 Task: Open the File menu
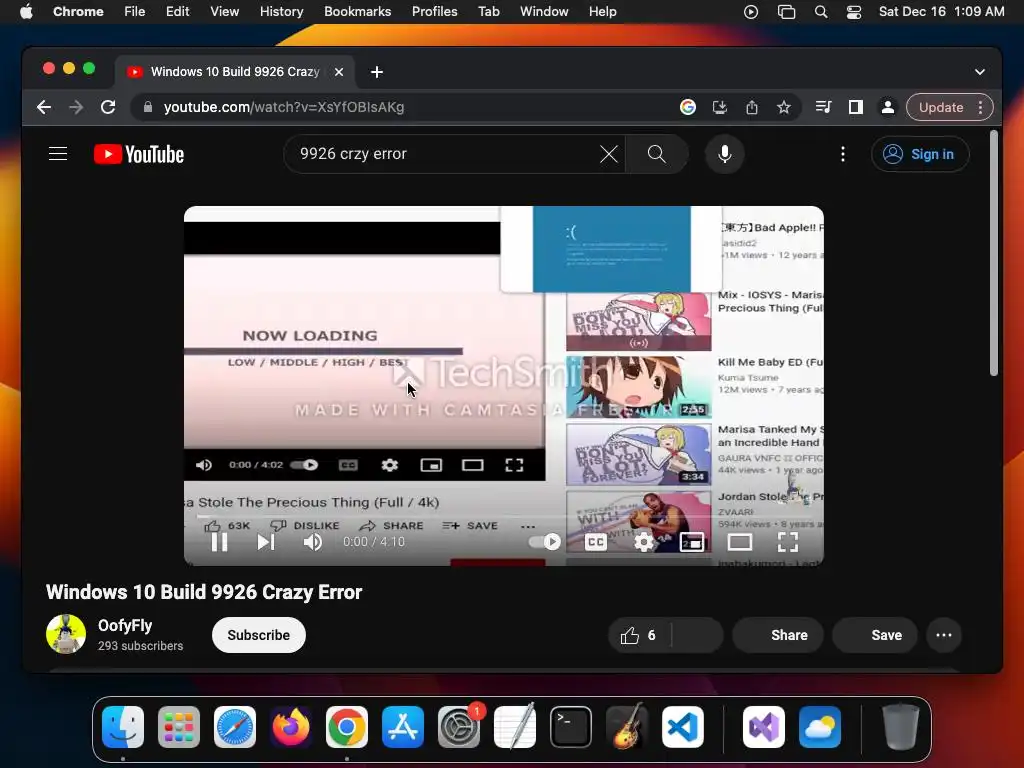pos(135,12)
